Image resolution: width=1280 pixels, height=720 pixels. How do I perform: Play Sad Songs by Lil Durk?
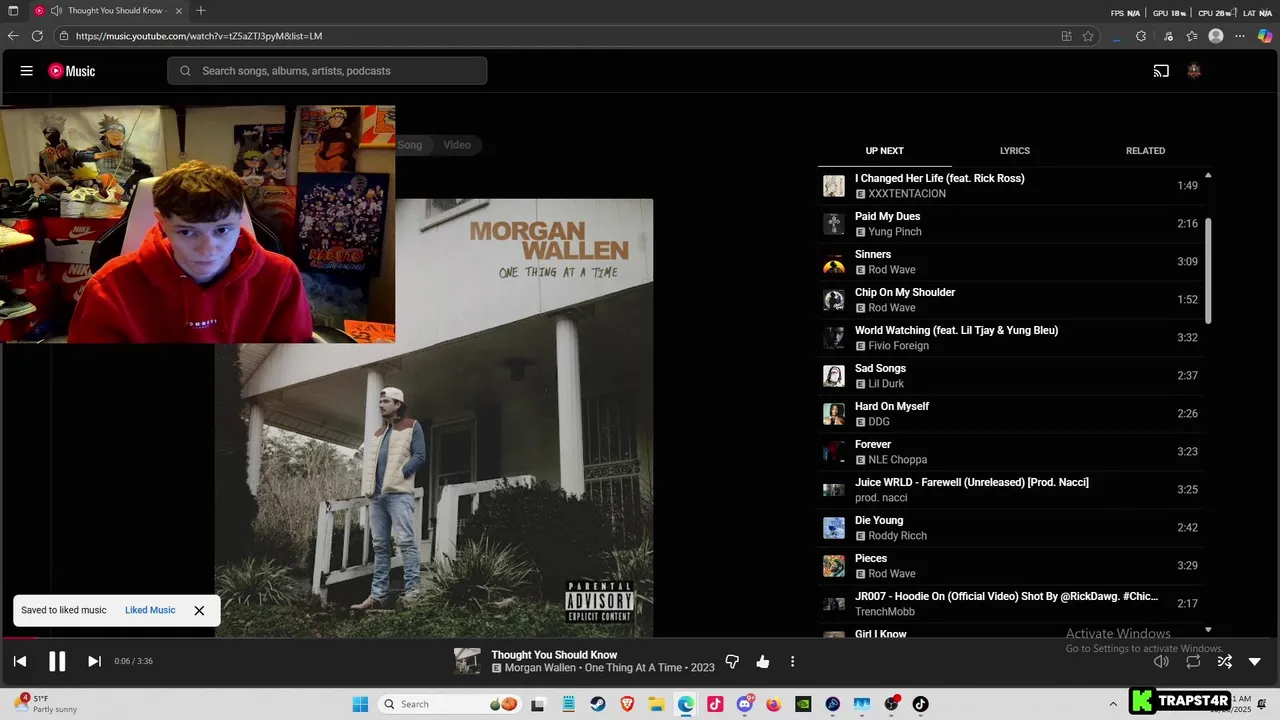pos(1010,376)
